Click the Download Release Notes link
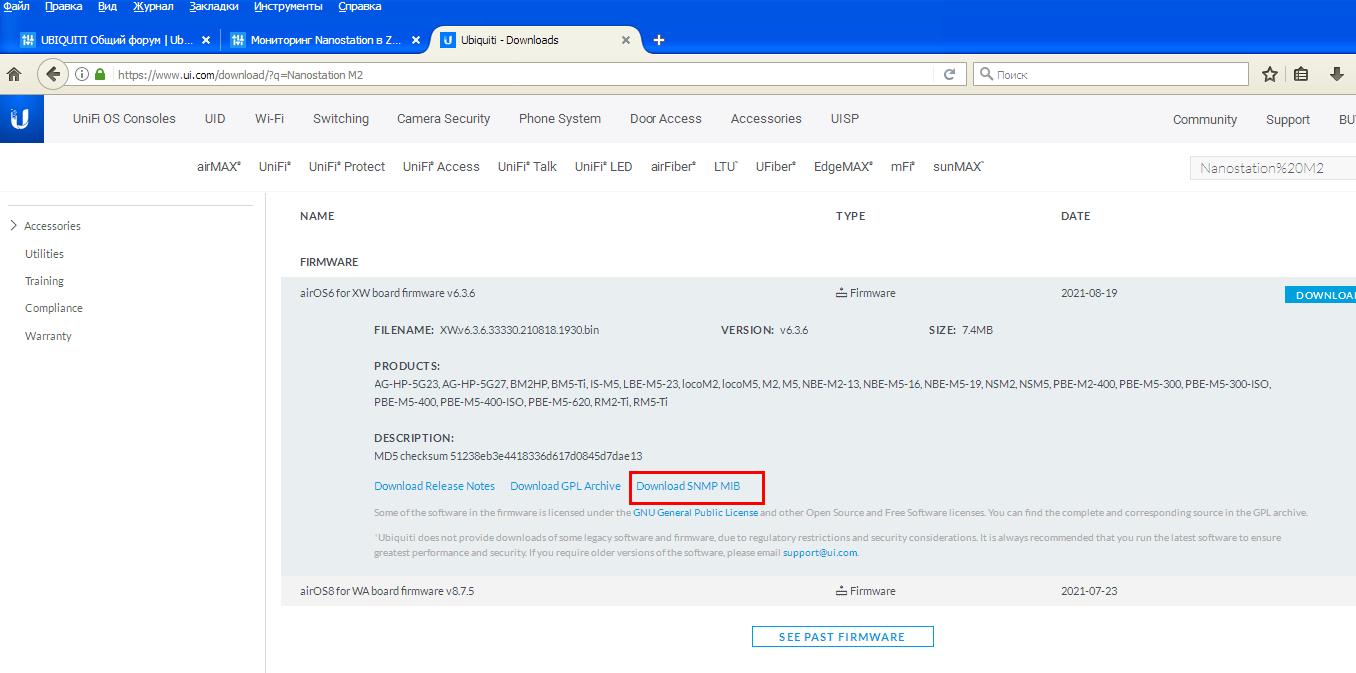Viewport: 1356px width, 673px height. coord(434,486)
